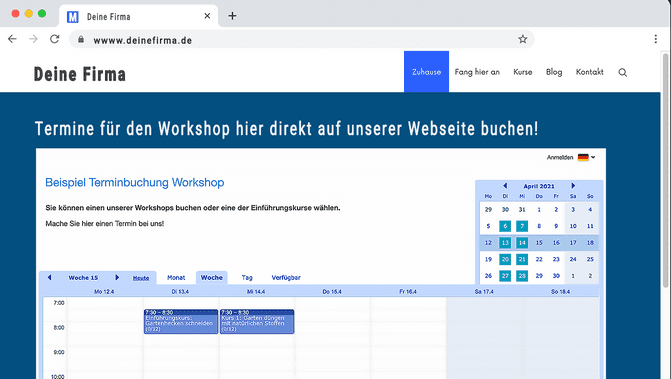Viewport: 671px width, 379px height.
Task: Select April 6 in the mini calendar
Action: pyautogui.click(x=505, y=226)
